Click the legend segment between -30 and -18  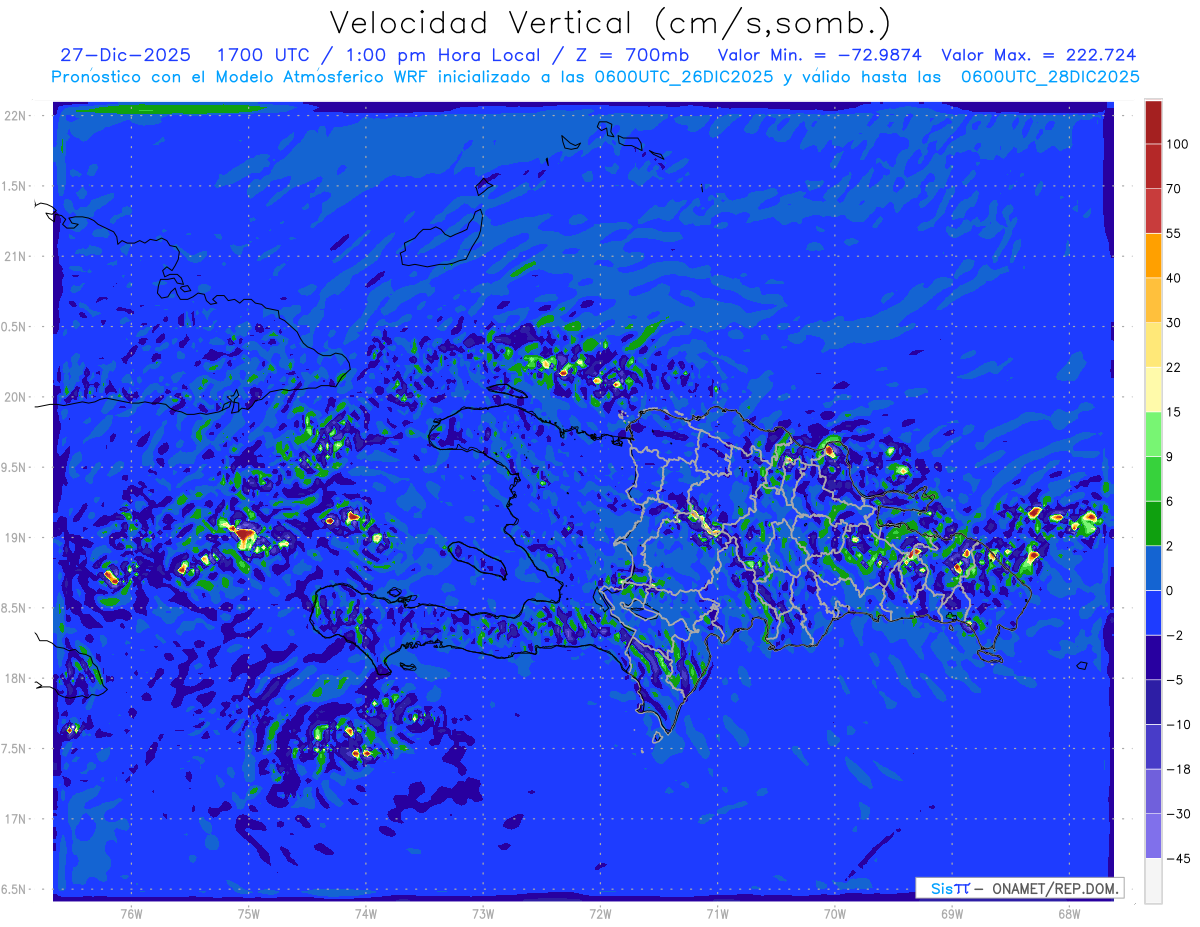pyautogui.click(x=1153, y=791)
